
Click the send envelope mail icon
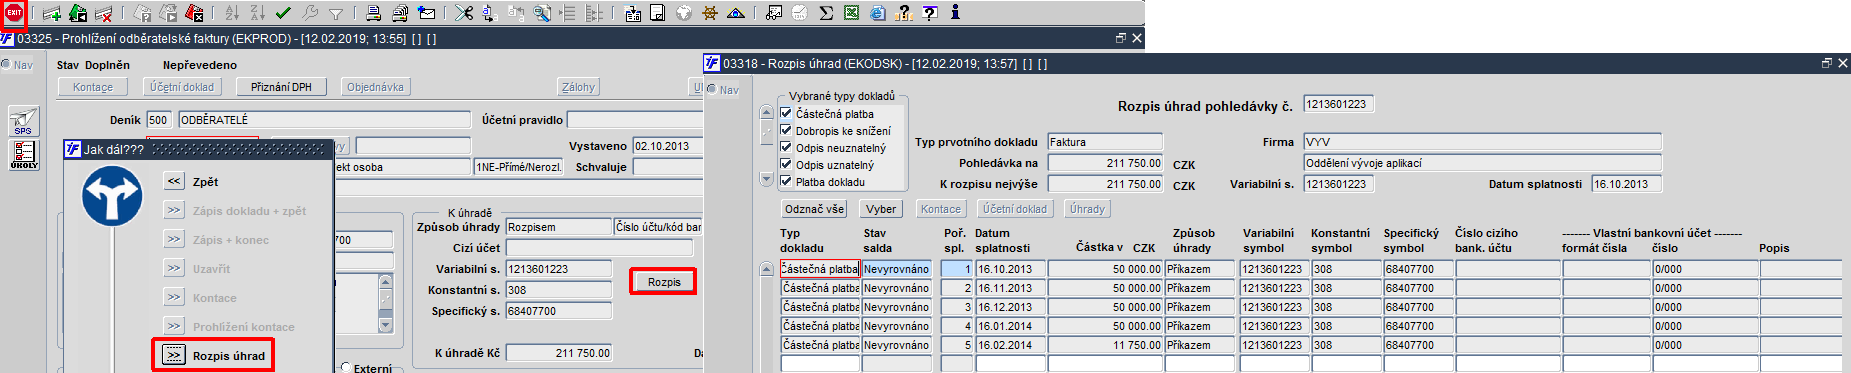[426, 13]
